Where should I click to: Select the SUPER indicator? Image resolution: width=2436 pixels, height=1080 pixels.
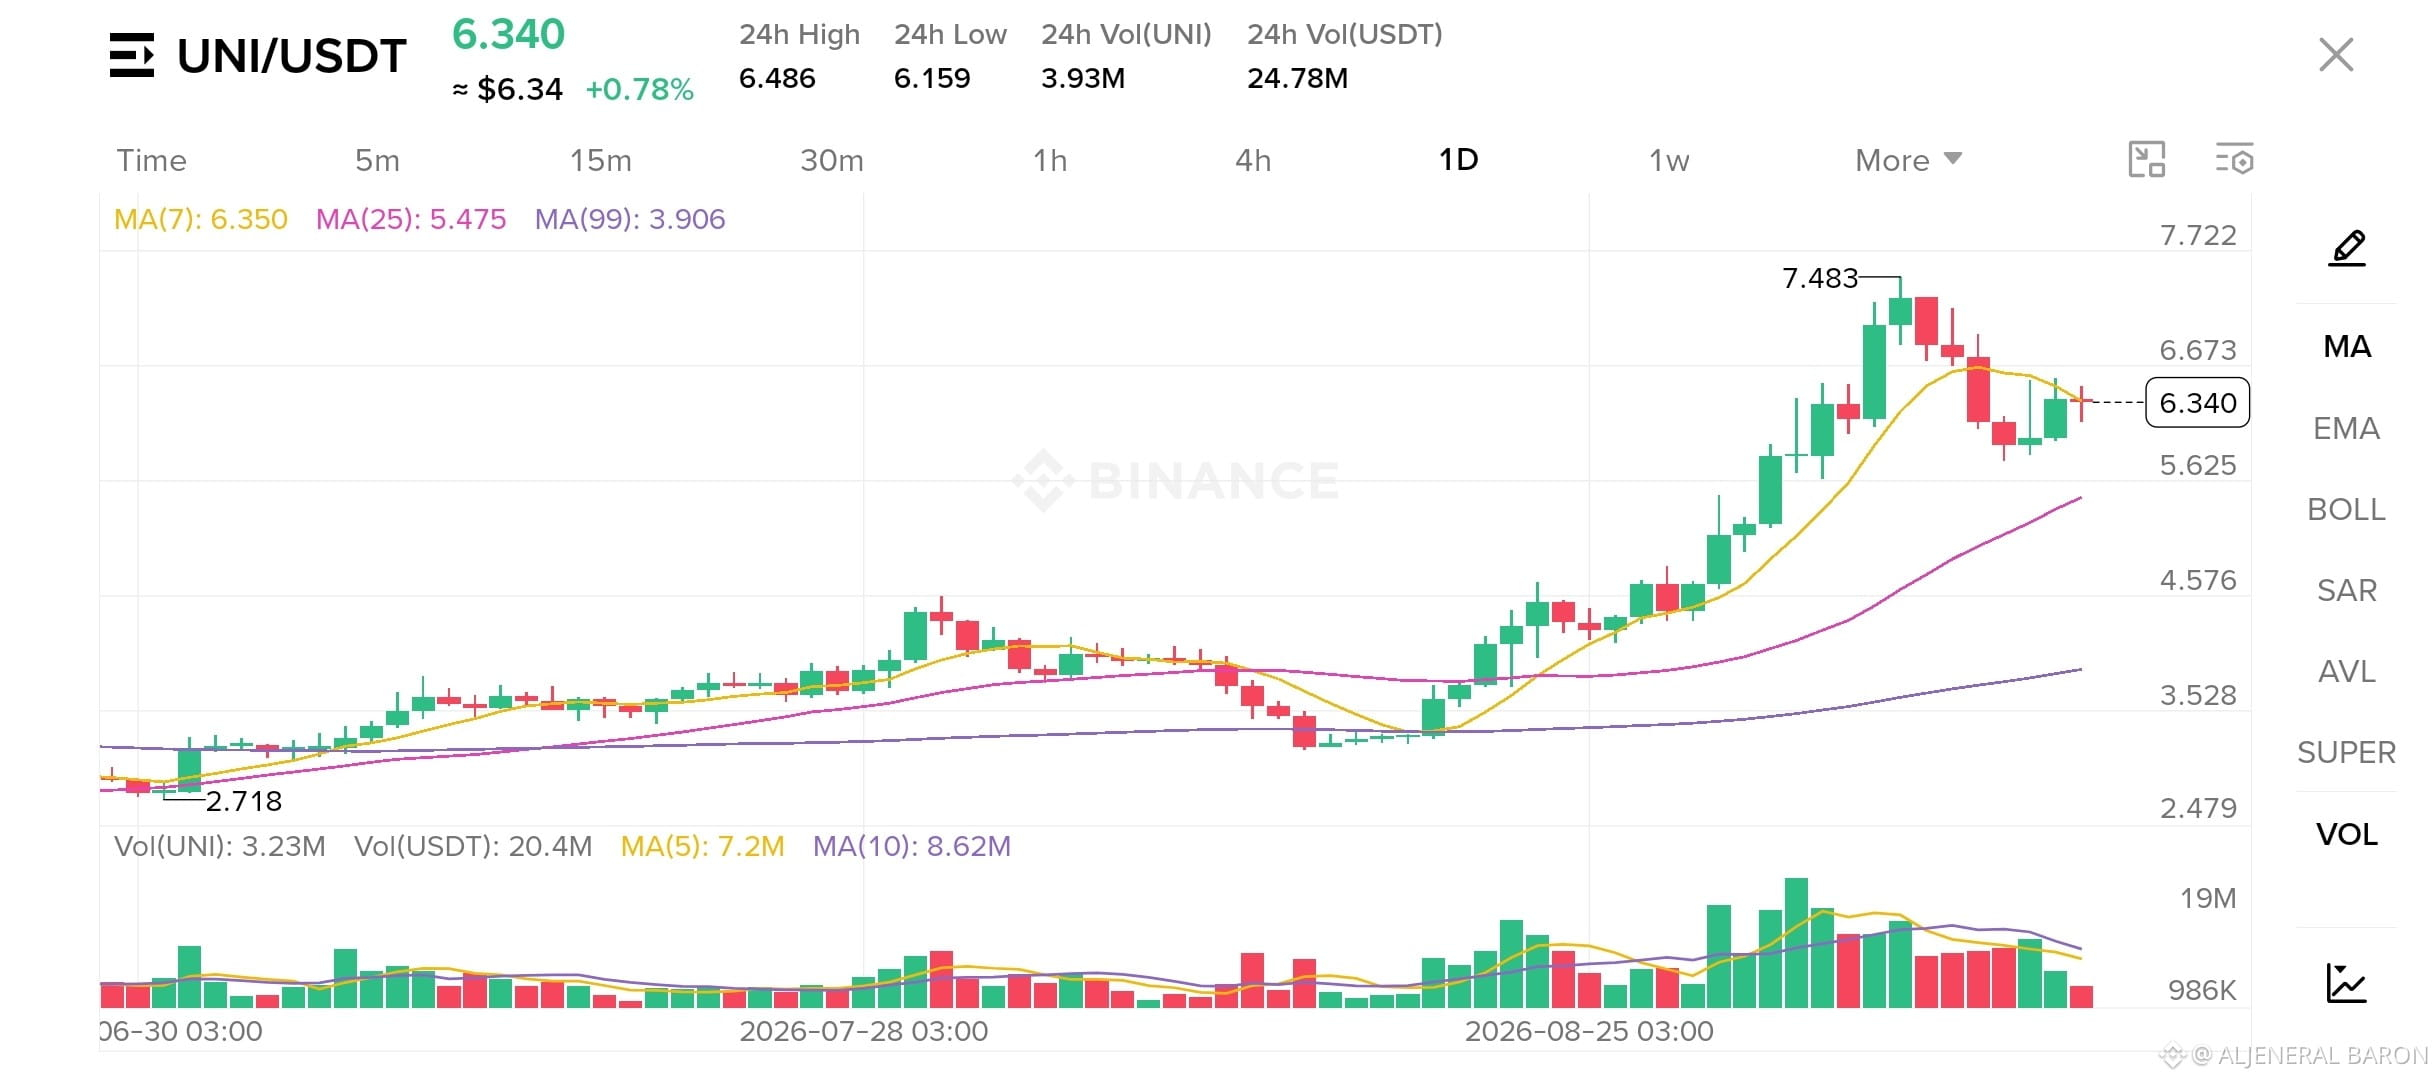2346,752
